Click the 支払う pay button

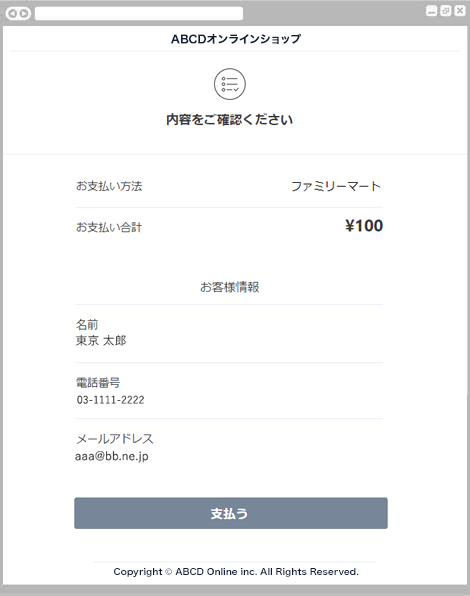231,513
